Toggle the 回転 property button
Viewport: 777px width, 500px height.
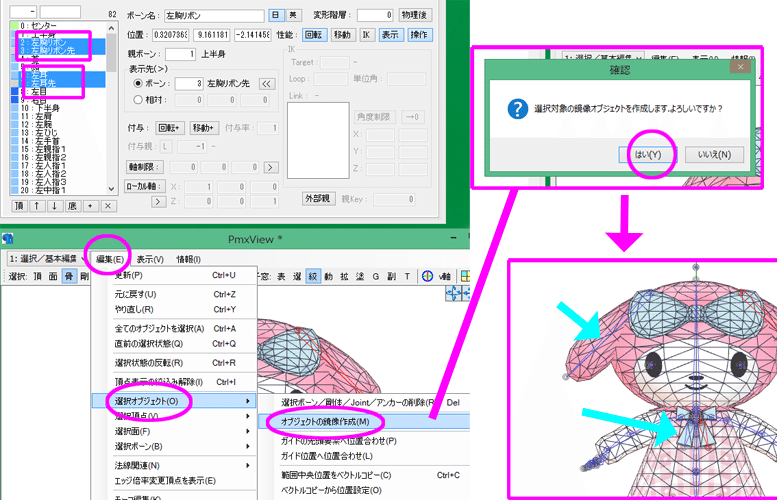click(314, 35)
